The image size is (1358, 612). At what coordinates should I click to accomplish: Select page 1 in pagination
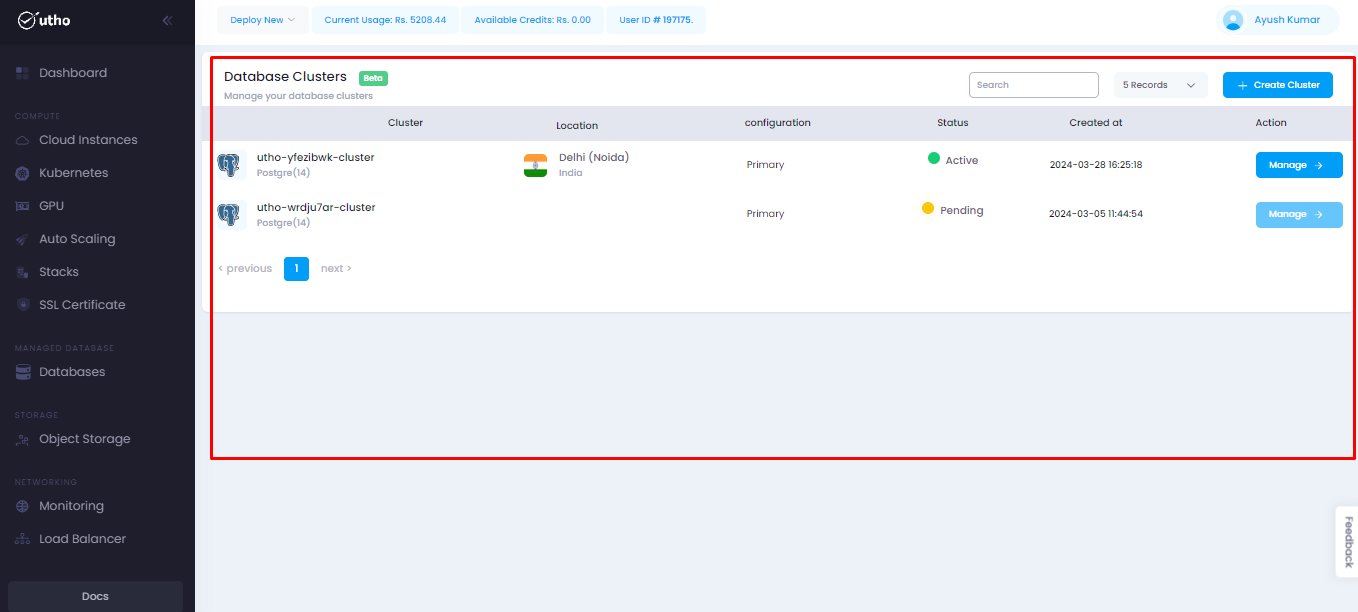(296, 269)
